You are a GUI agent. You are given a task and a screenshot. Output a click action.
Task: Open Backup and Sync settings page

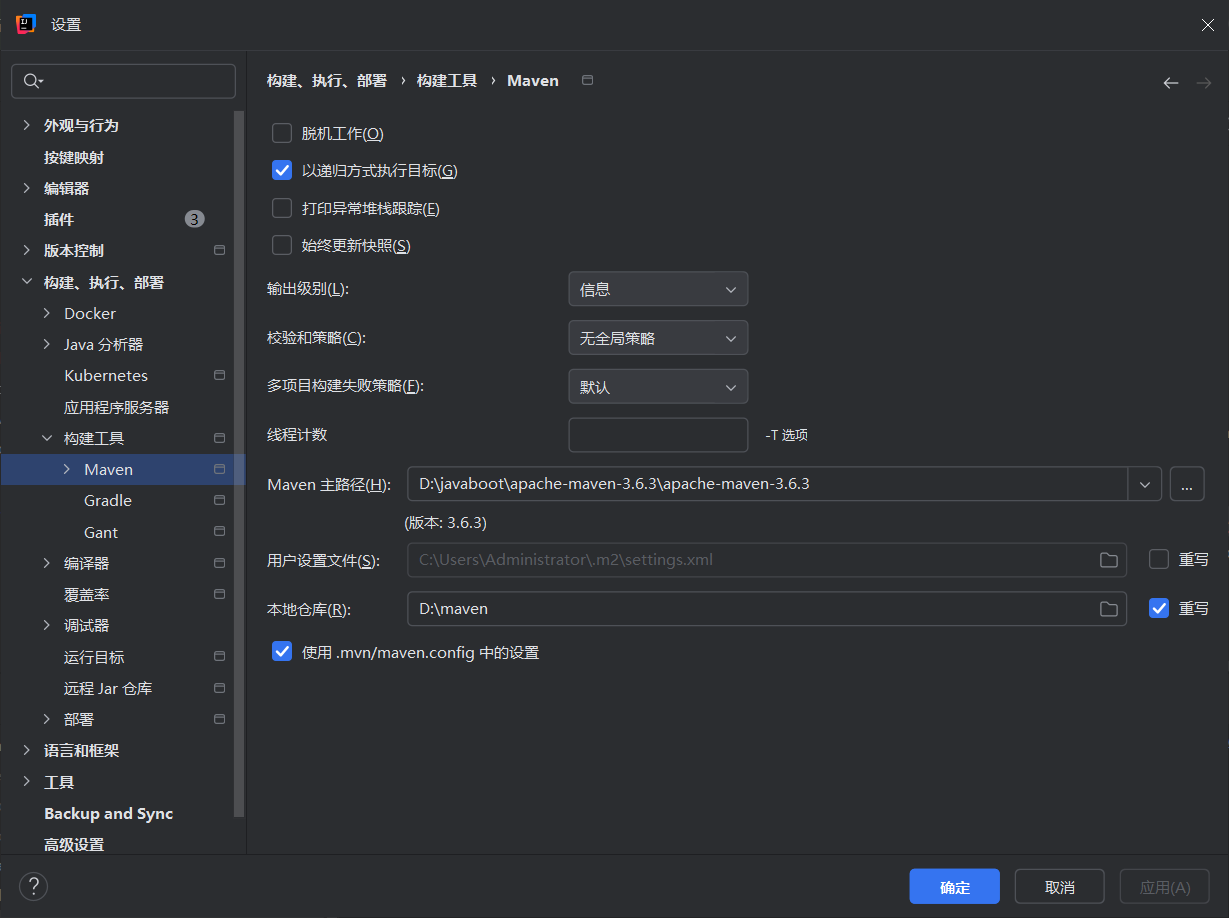pos(109,813)
